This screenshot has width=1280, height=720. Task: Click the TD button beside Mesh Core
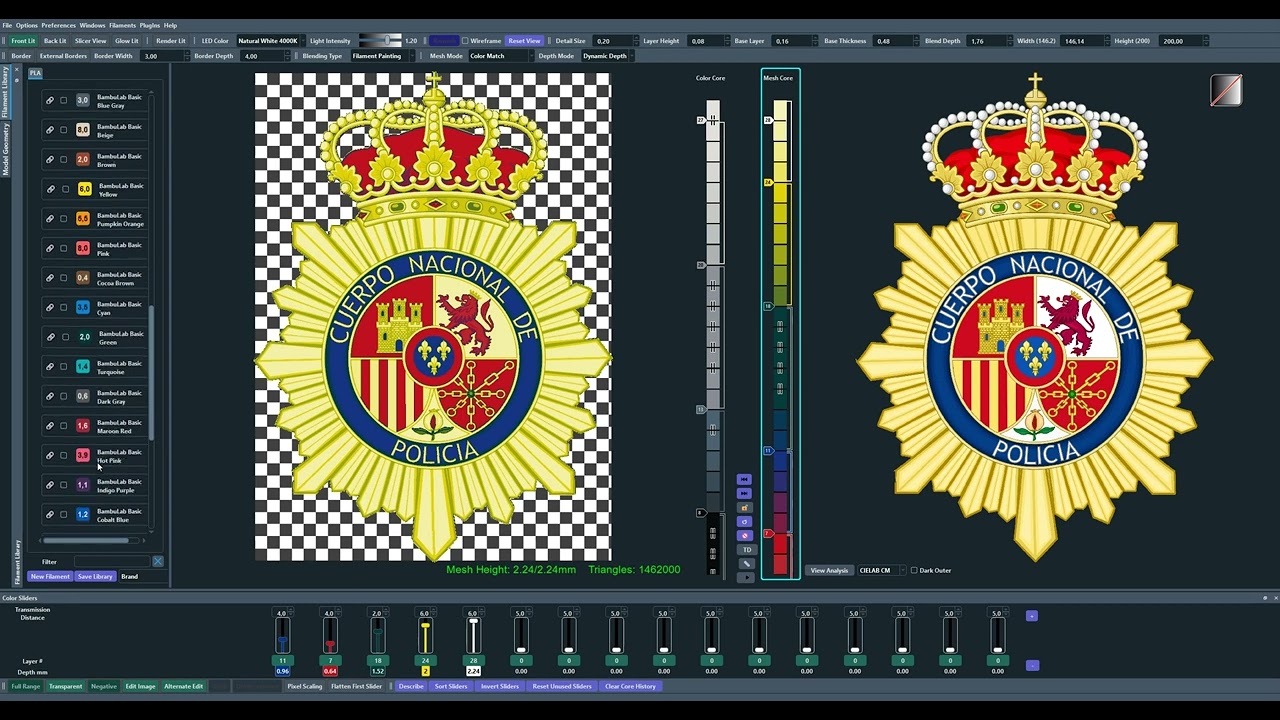pyautogui.click(x=746, y=550)
